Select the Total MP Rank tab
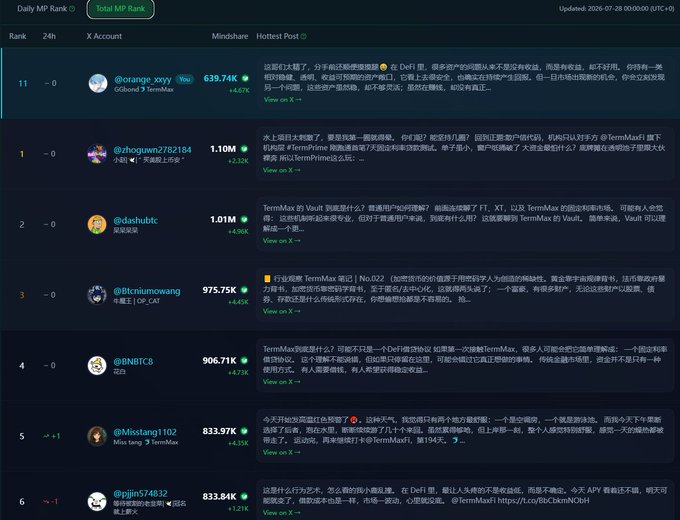The height and width of the screenshot is (520, 680). 121,9
